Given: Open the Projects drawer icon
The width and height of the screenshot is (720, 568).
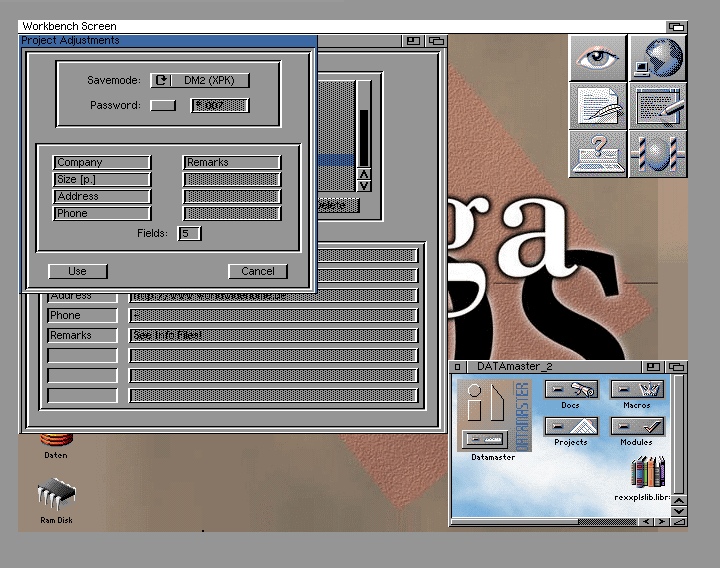Looking at the screenshot, I should (570, 427).
